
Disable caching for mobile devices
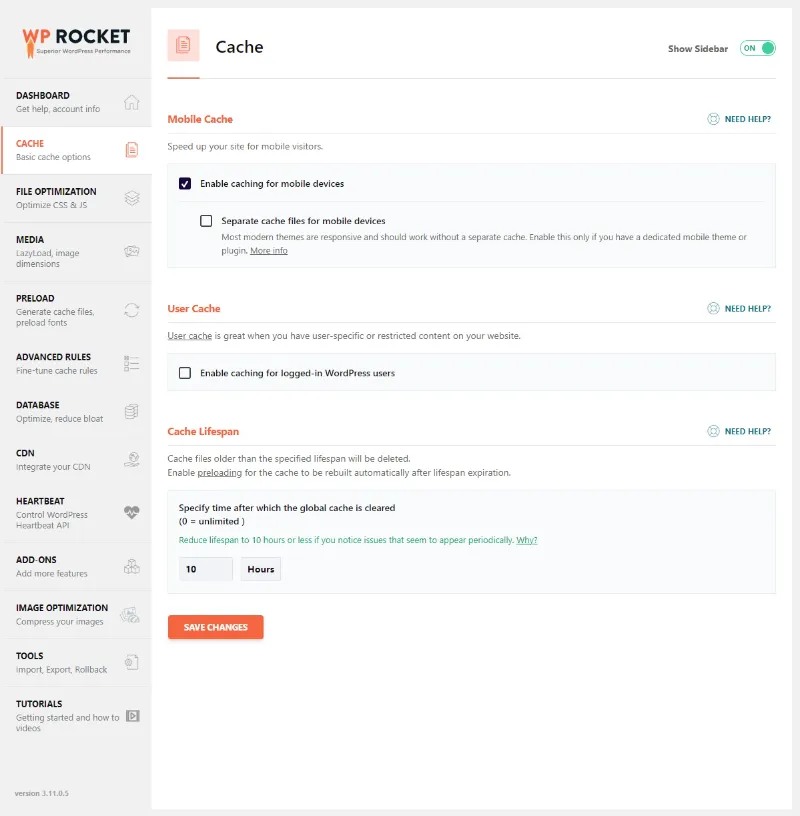pos(184,183)
